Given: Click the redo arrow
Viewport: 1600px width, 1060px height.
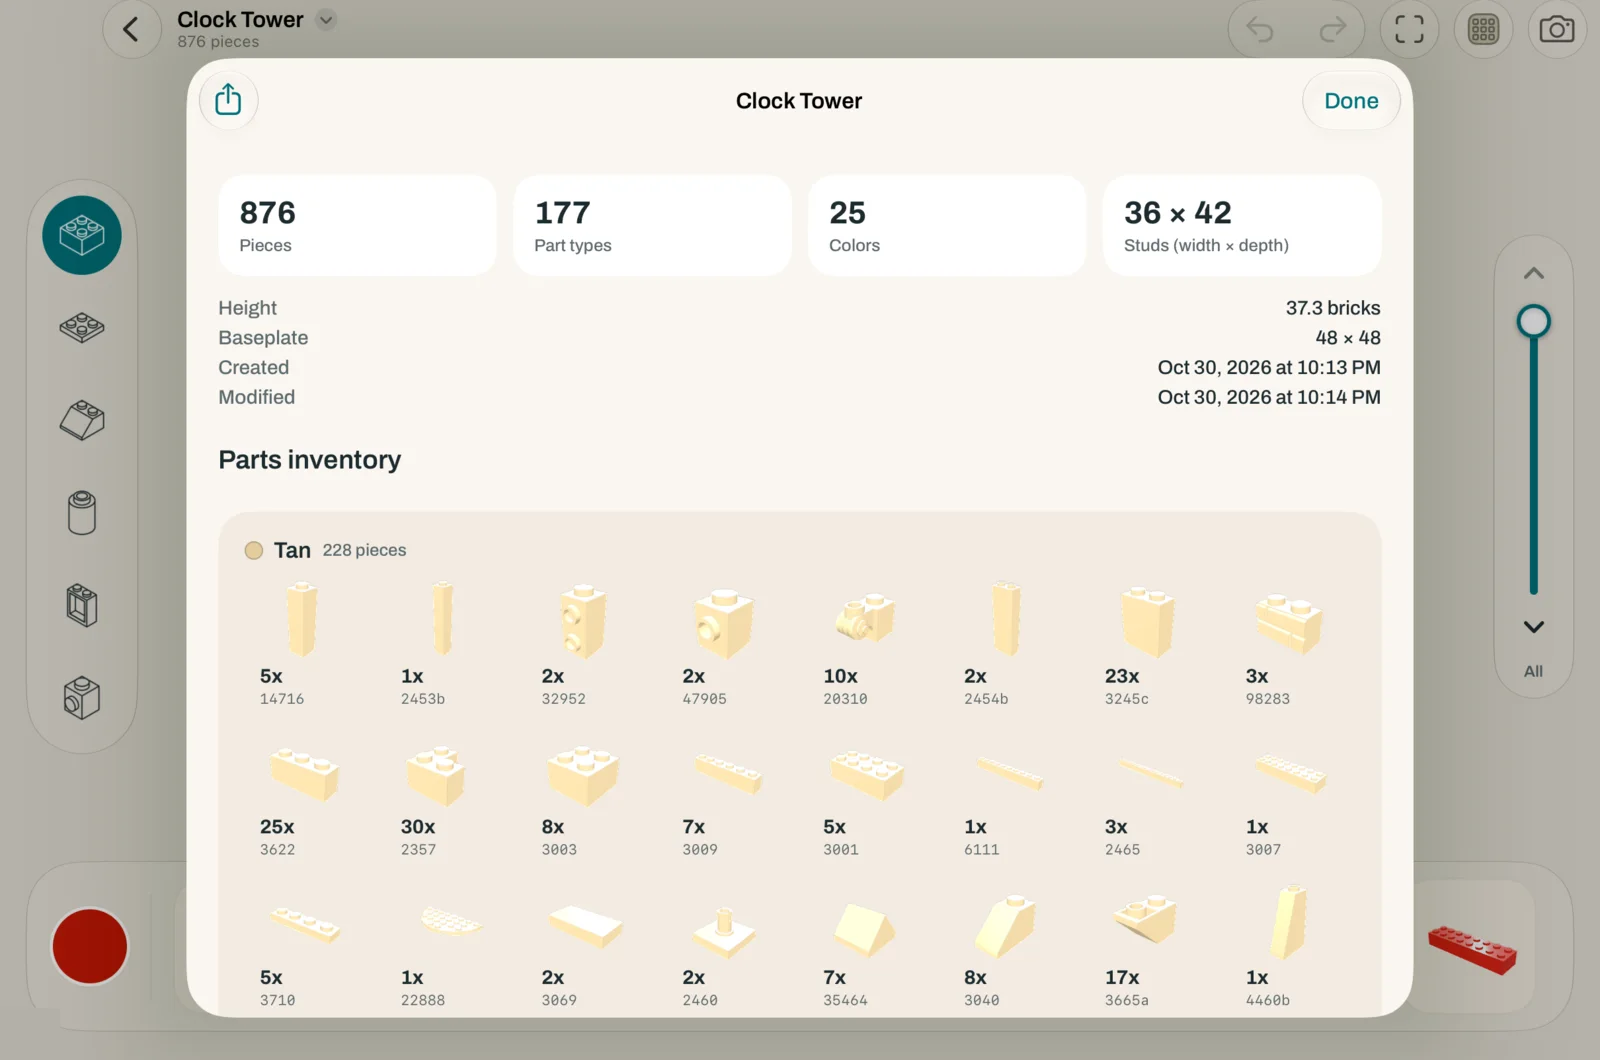Looking at the screenshot, I should [x=1333, y=30].
